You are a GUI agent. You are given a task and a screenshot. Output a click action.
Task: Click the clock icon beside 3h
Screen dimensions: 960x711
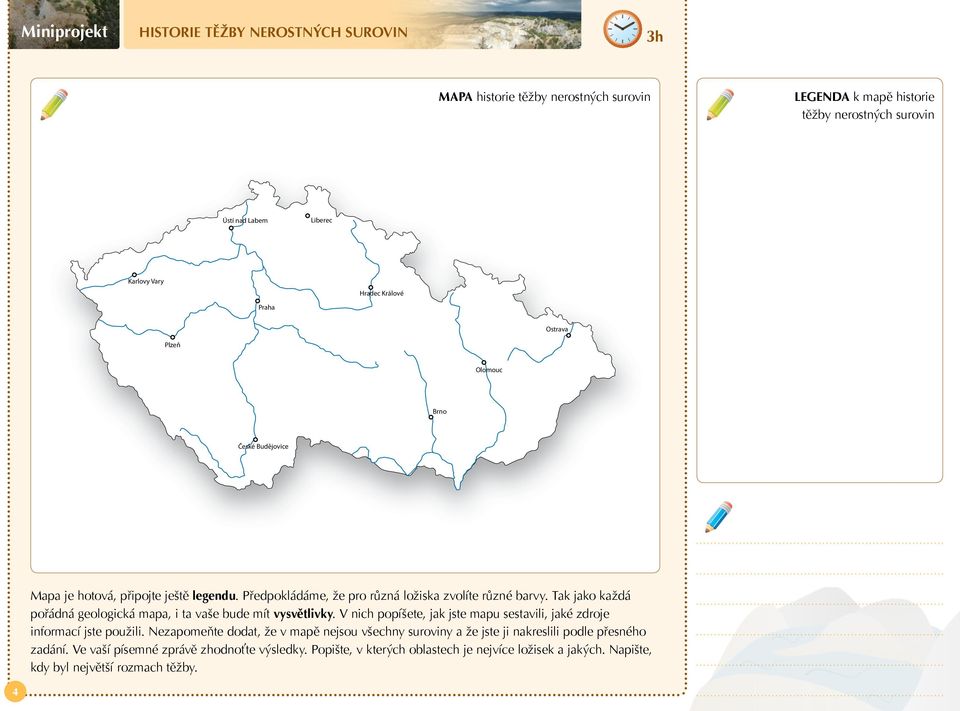(x=622, y=29)
